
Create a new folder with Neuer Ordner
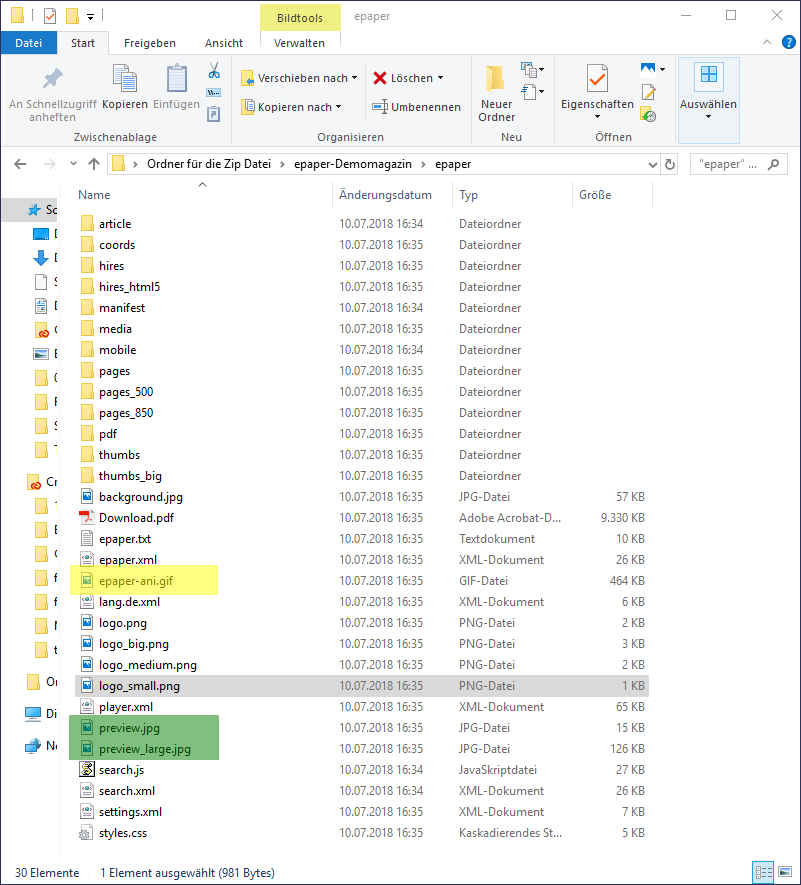pyautogui.click(x=496, y=93)
